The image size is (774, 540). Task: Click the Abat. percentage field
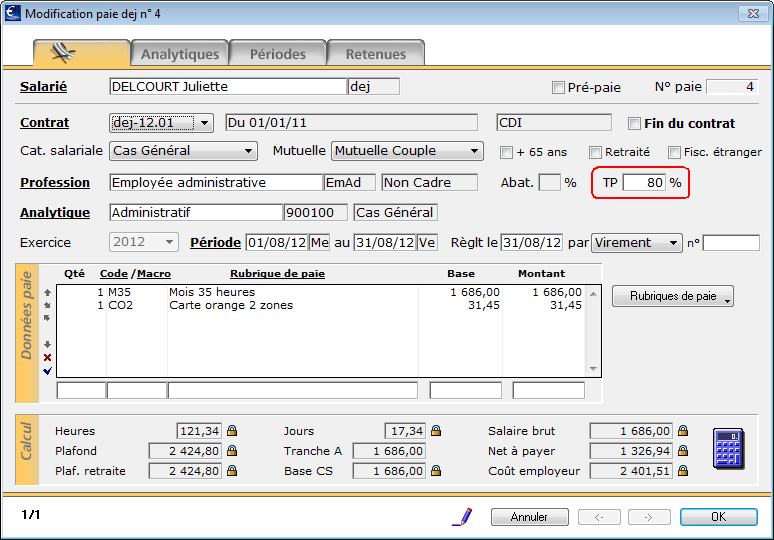(x=549, y=183)
